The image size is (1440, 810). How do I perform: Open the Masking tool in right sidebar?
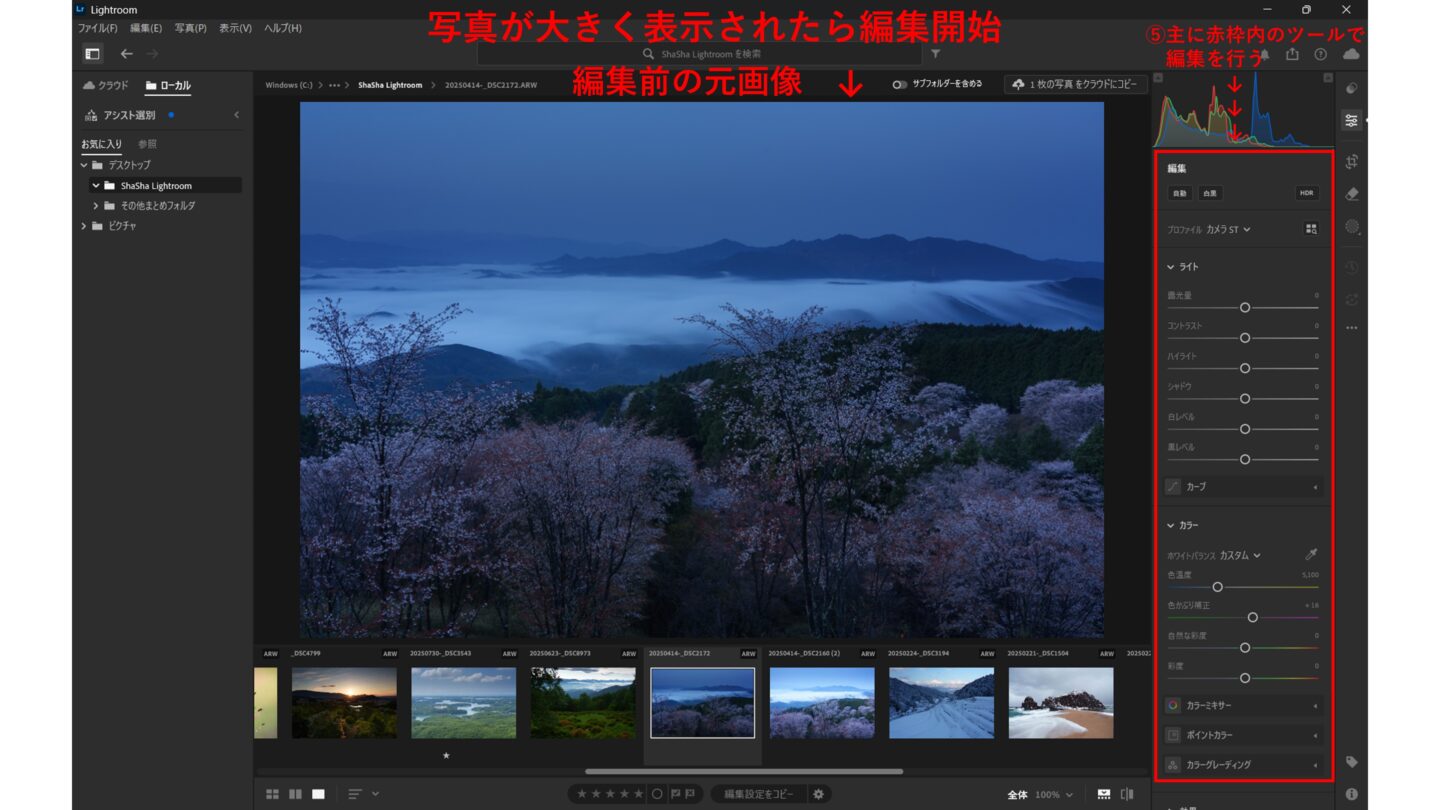click(x=1352, y=227)
